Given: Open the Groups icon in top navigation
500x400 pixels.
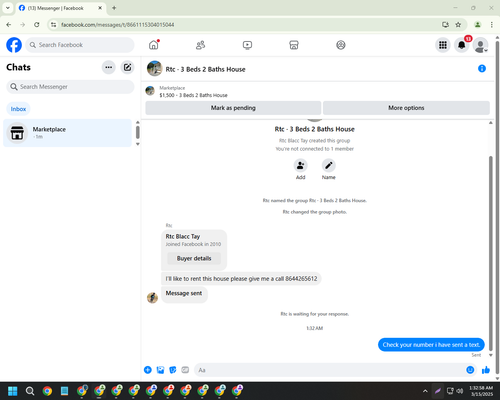Looking at the screenshot, I should 341,45.
